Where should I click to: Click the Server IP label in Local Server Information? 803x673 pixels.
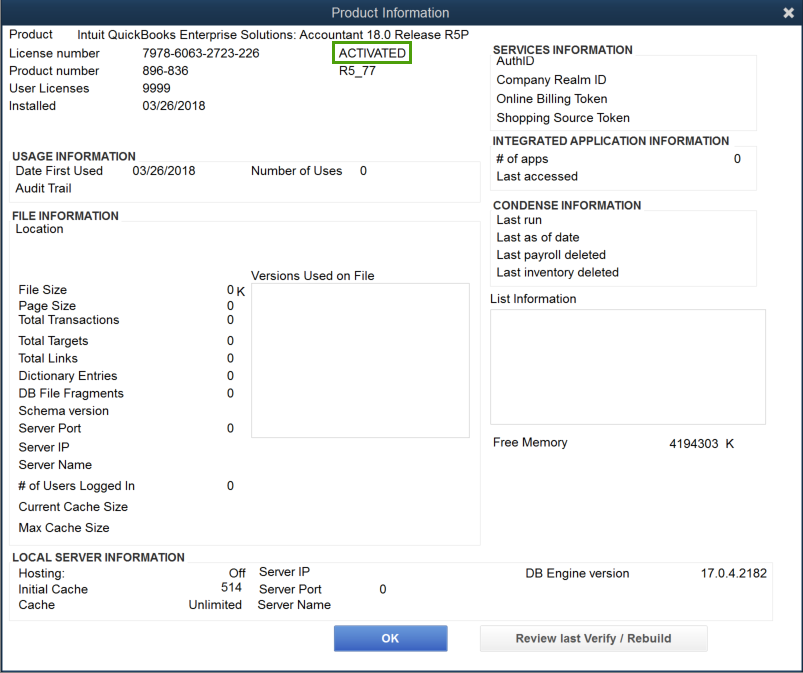point(284,572)
